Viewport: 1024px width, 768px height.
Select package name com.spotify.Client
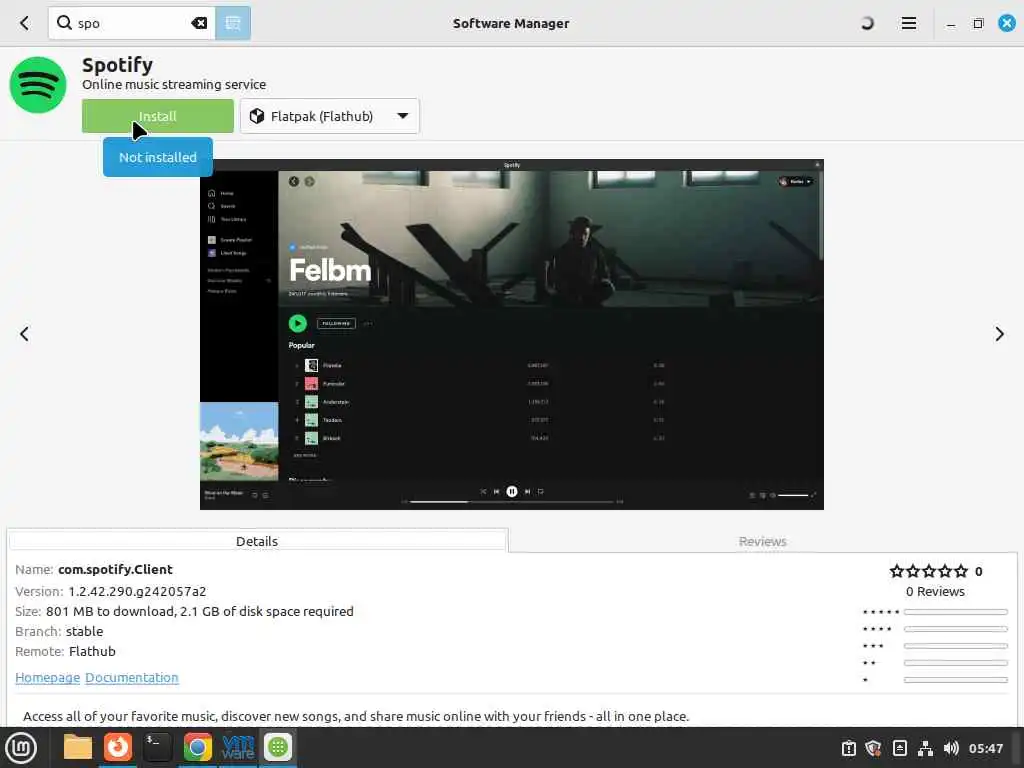click(115, 569)
